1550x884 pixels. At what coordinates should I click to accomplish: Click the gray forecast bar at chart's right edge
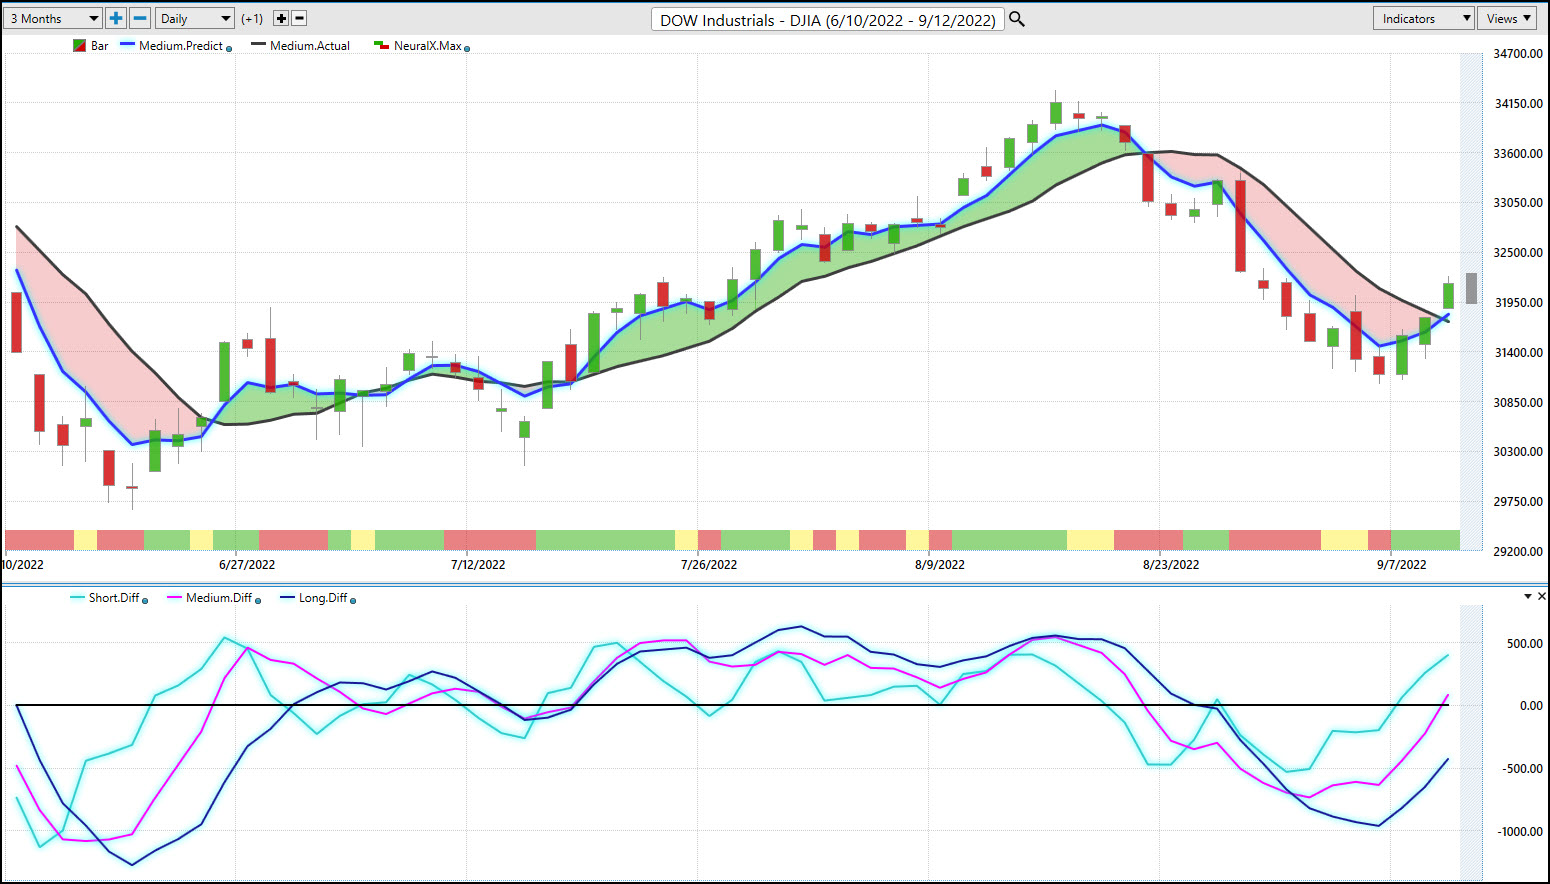click(x=1471, y=288)
